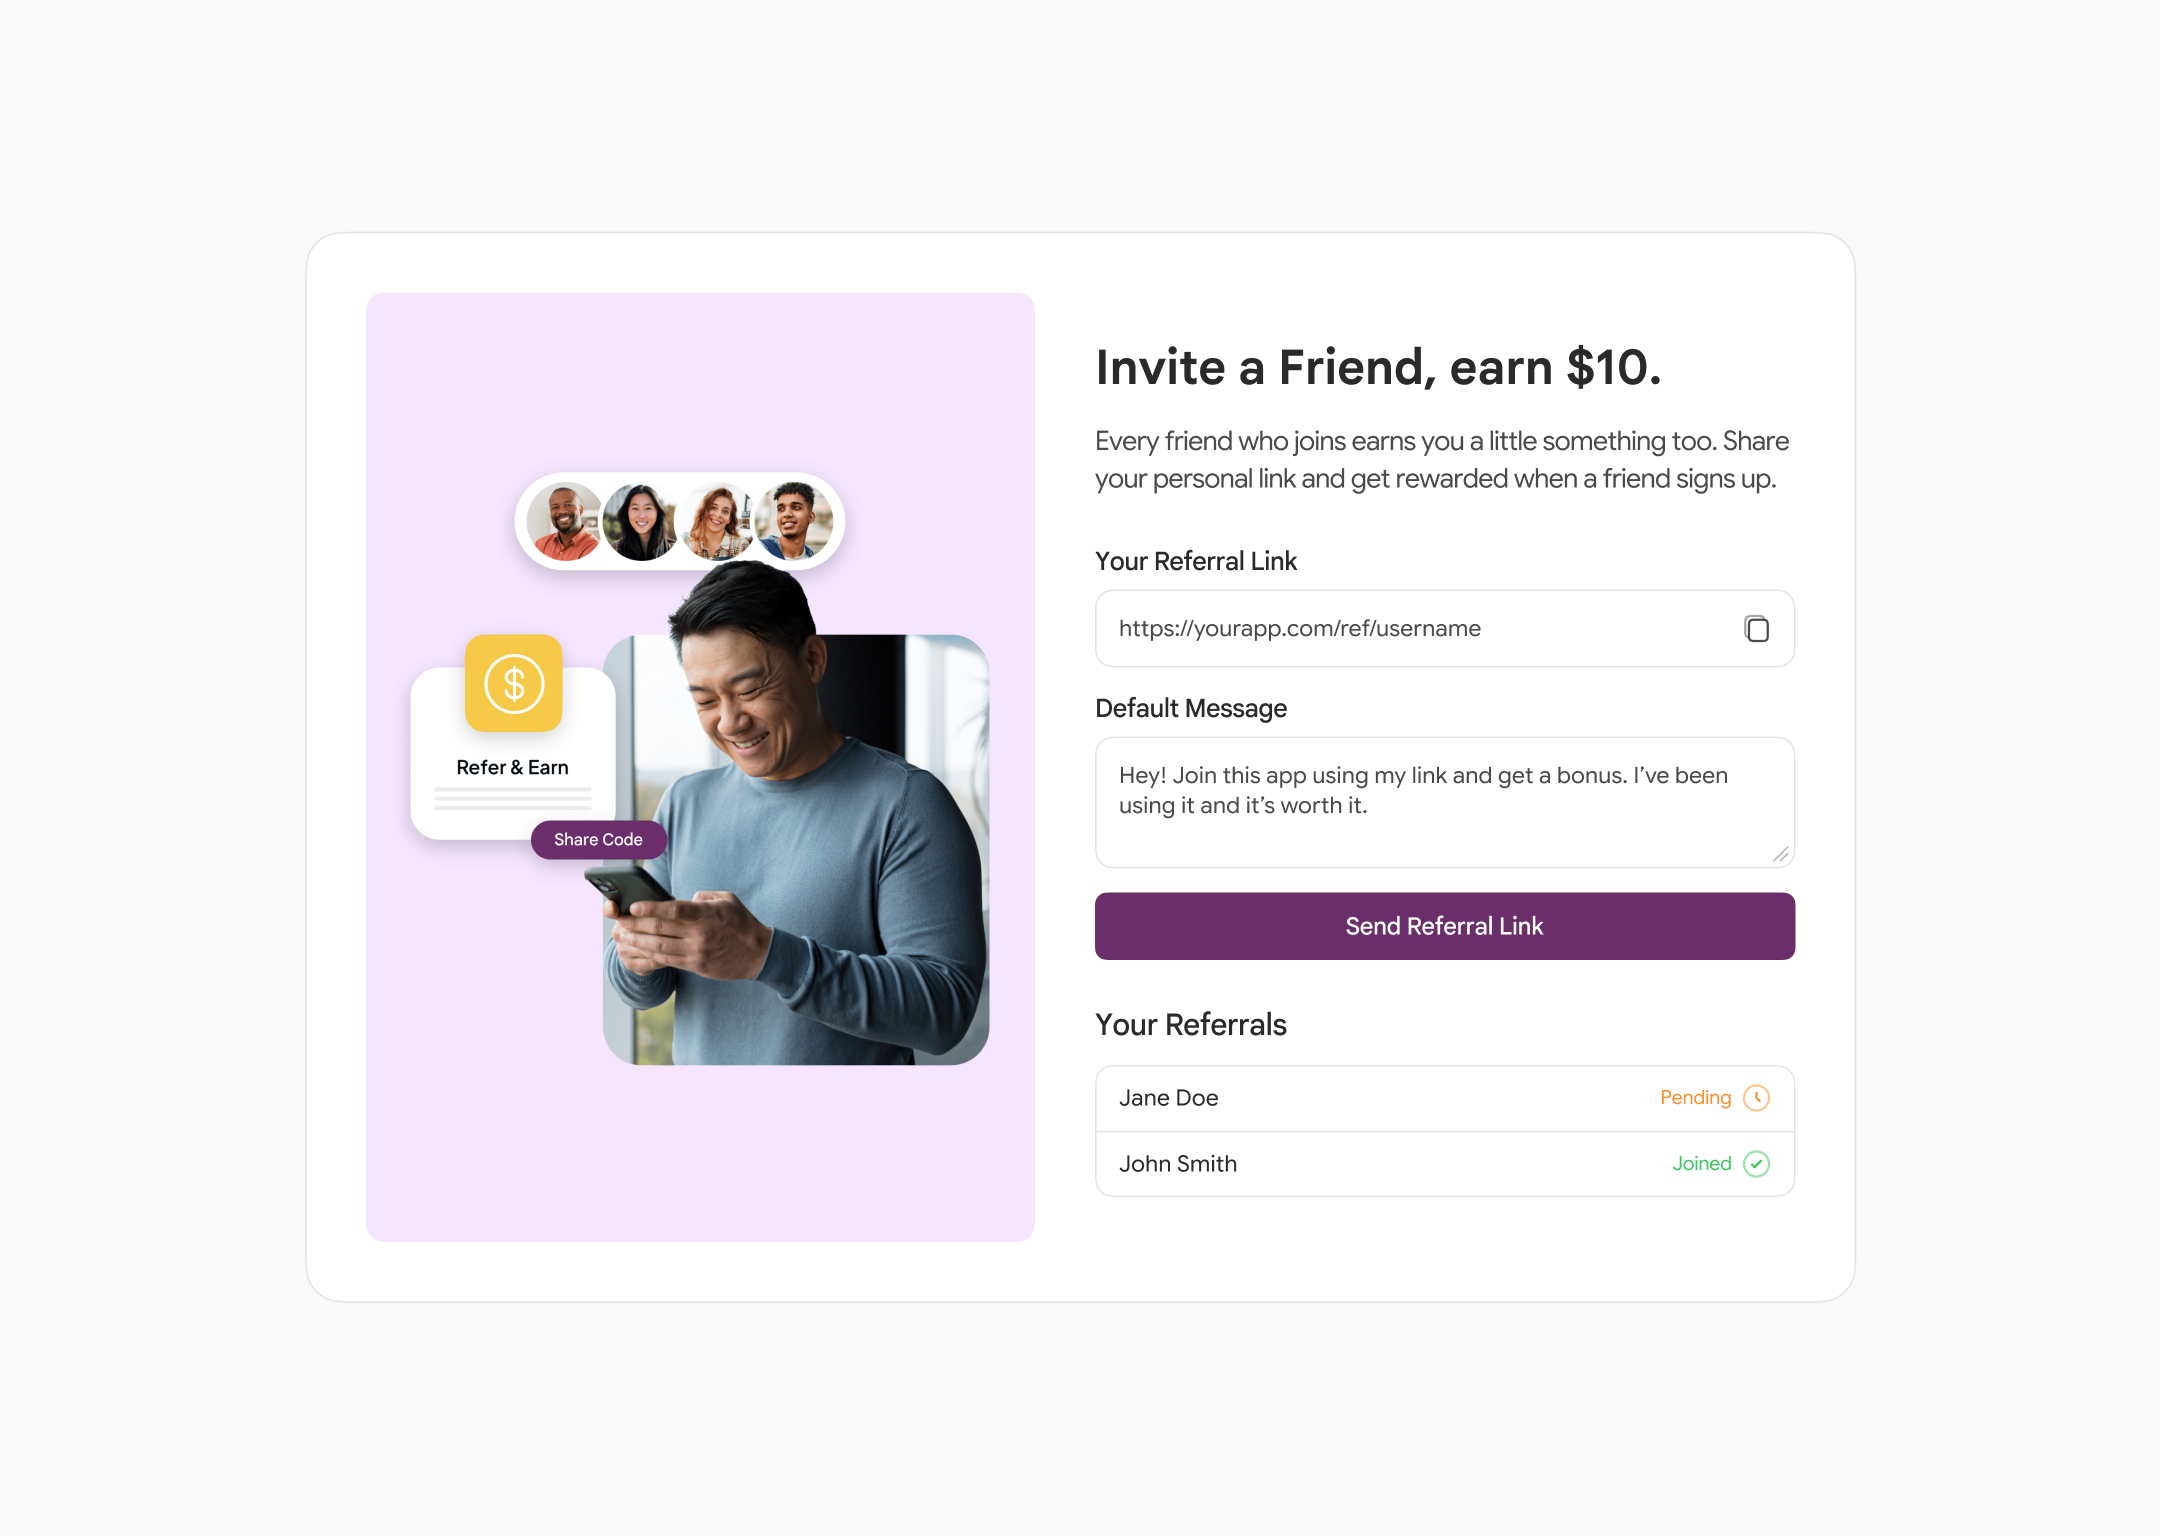Select the fourth avatar in blue jacket
Screen dimensions: 2160x1536
794,522
